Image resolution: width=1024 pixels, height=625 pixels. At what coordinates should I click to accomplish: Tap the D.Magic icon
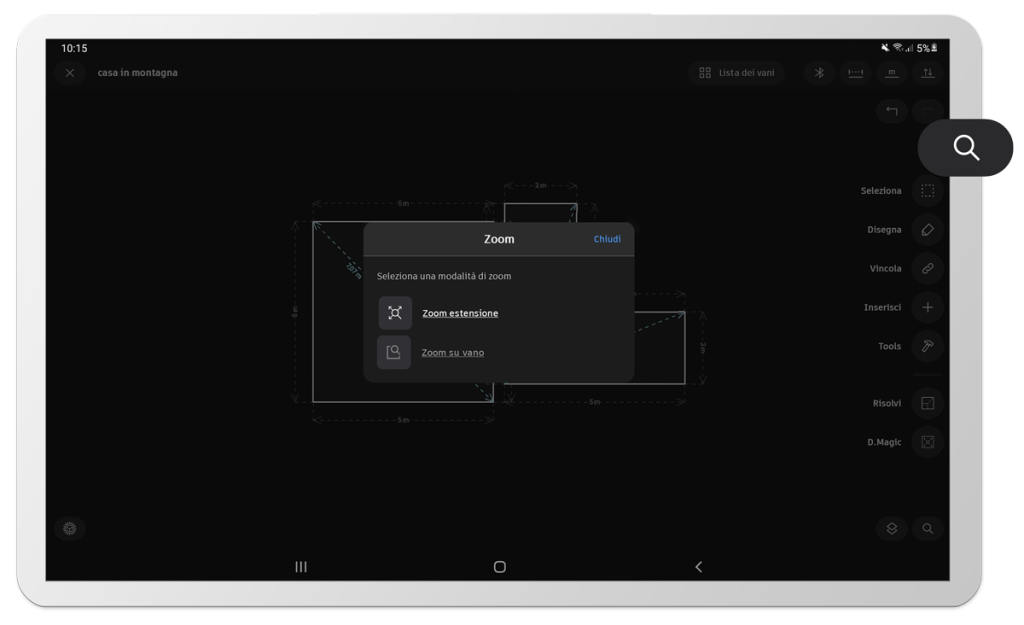[x=927, y=442]
